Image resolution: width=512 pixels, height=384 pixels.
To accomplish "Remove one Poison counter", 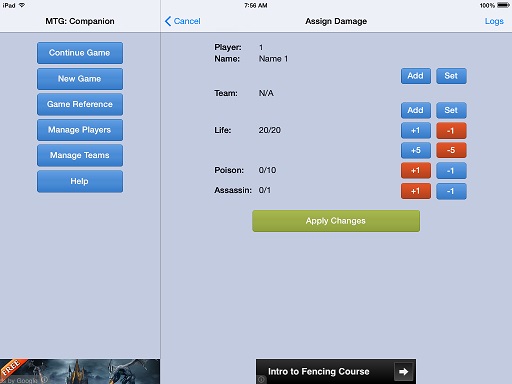I will pyautogui.click(x=451, y=171).
